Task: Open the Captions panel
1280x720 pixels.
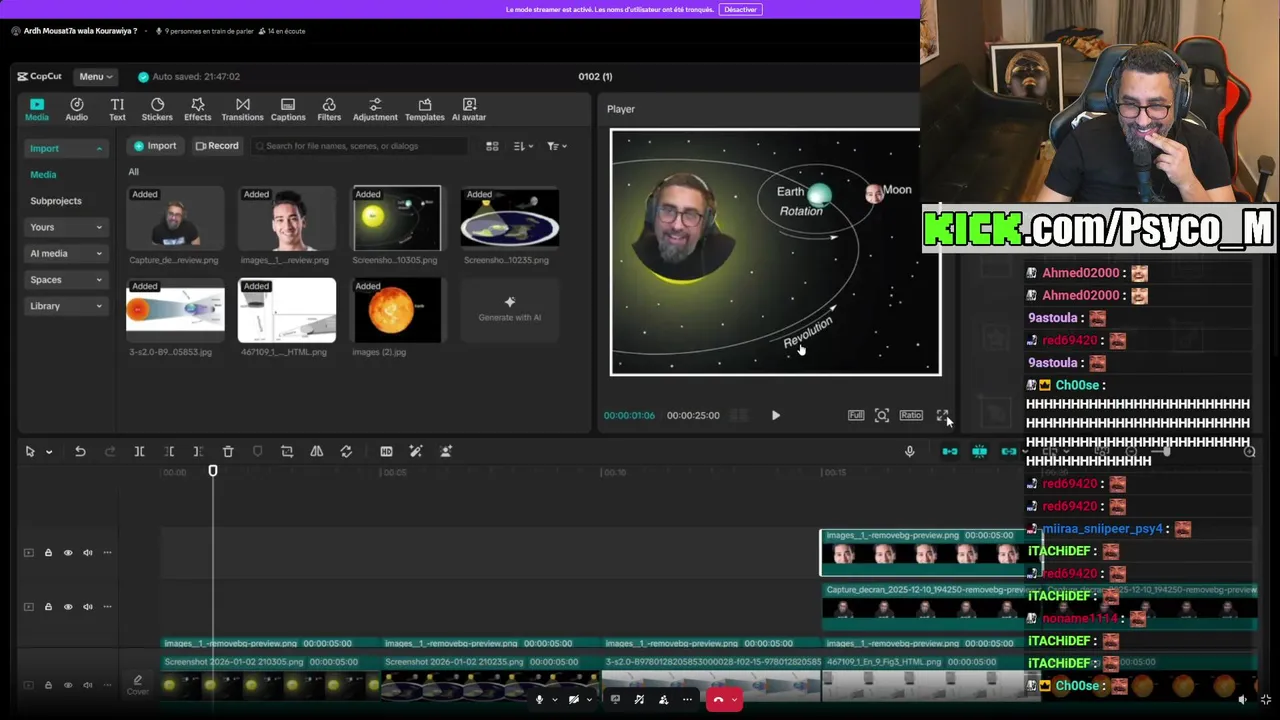Action: [x=288, y=110]
